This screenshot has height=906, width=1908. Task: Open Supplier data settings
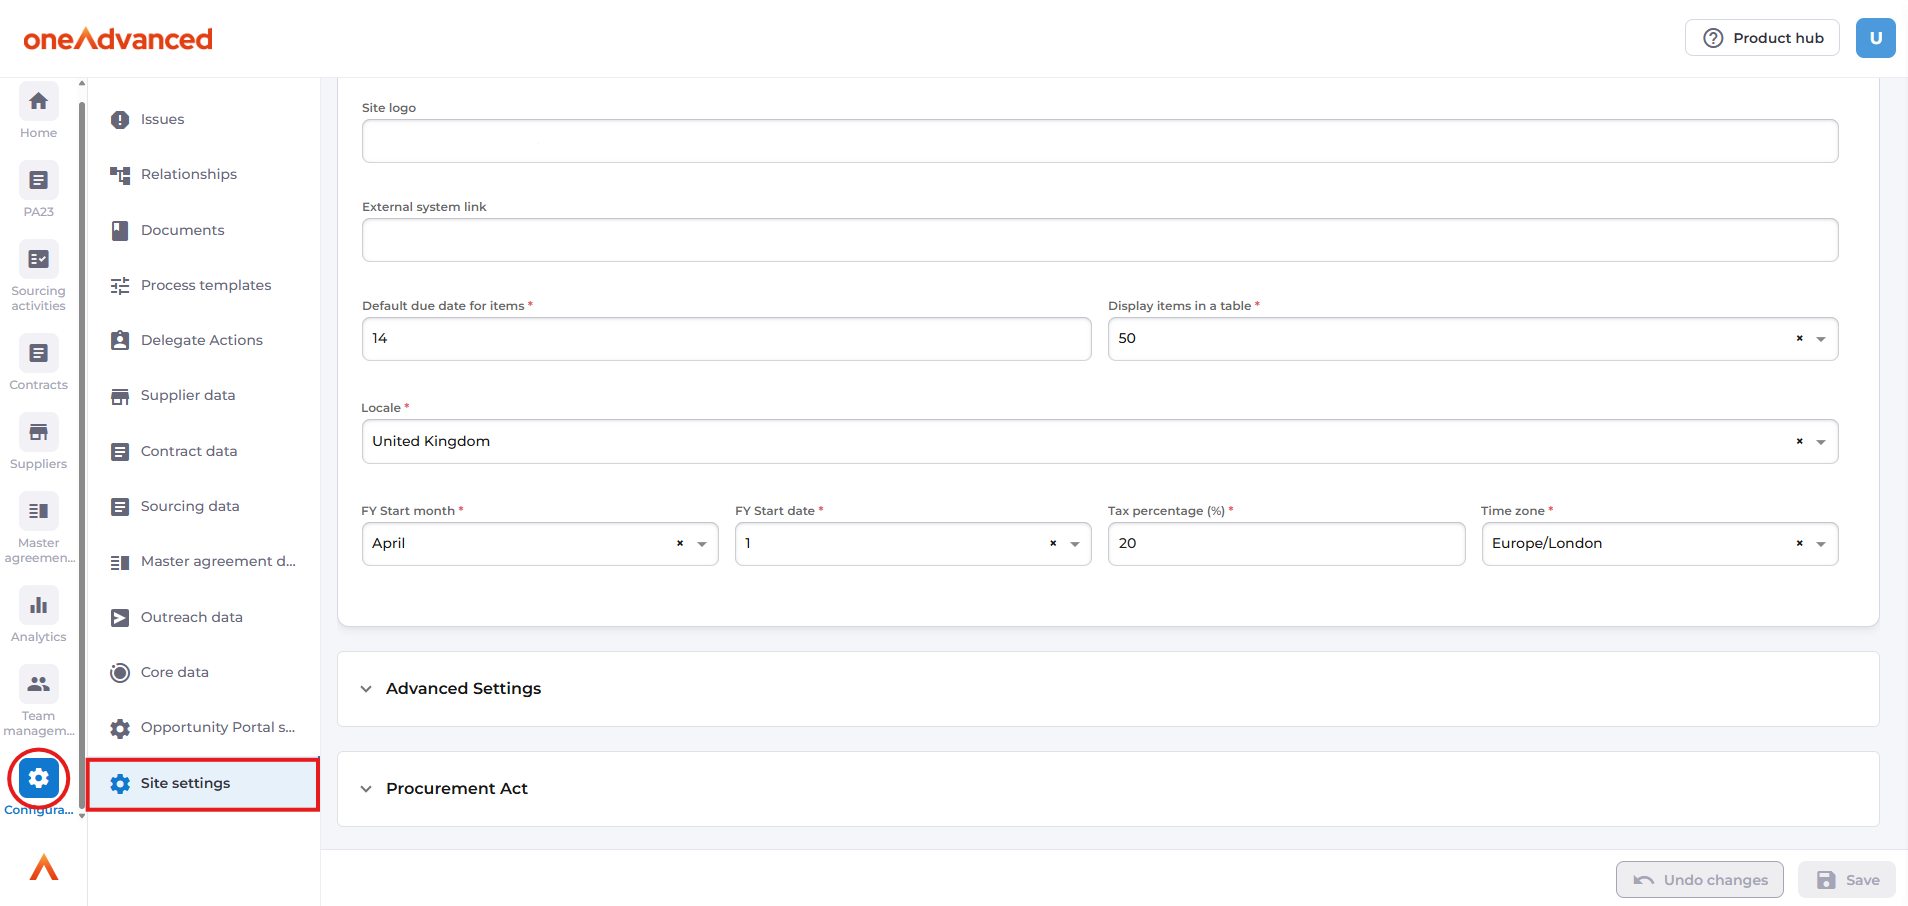tap(203, 395)
